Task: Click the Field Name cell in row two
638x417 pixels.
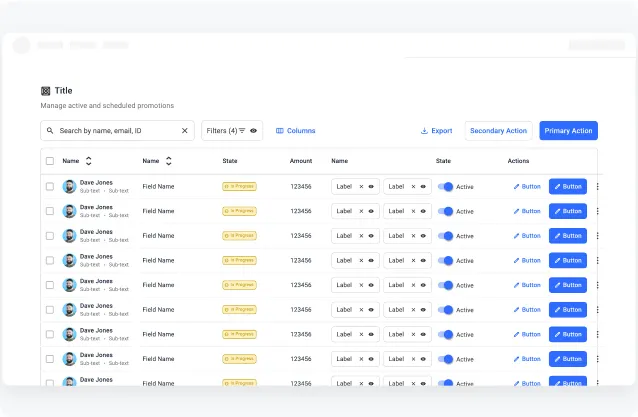Action: [158, 211]
